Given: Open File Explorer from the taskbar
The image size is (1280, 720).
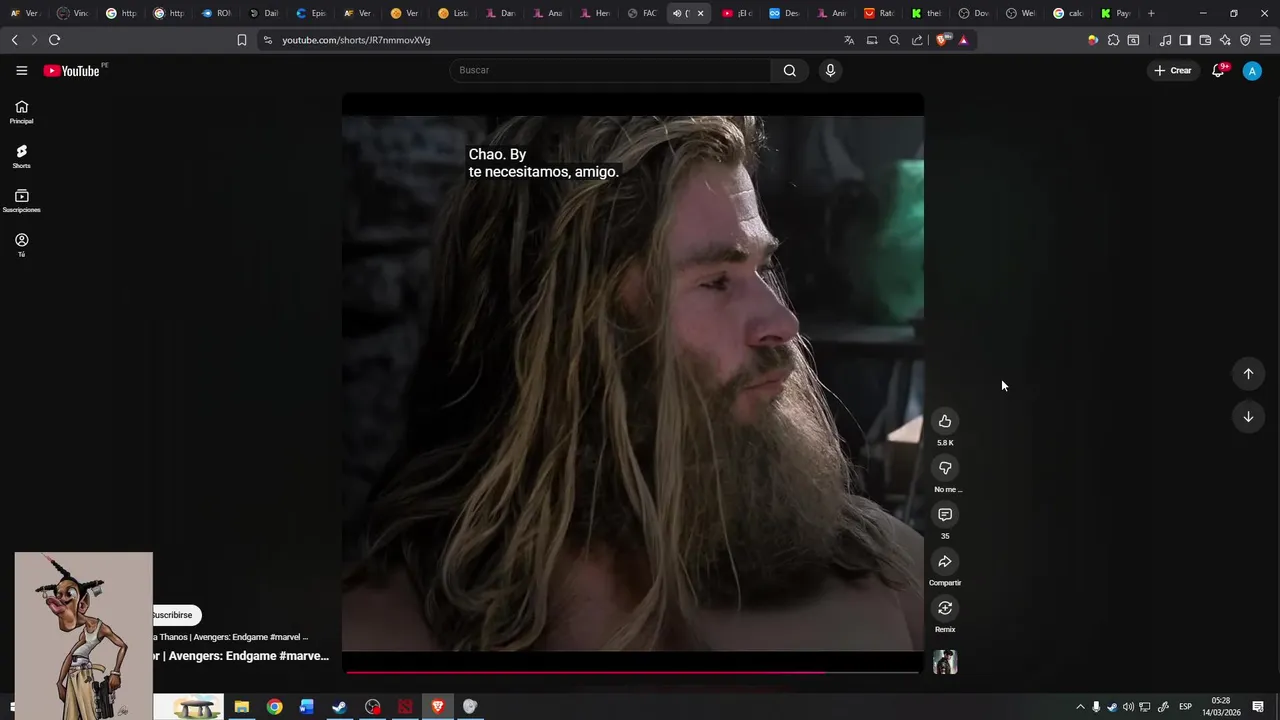Looking at the screenshot, I should point(241,707).
